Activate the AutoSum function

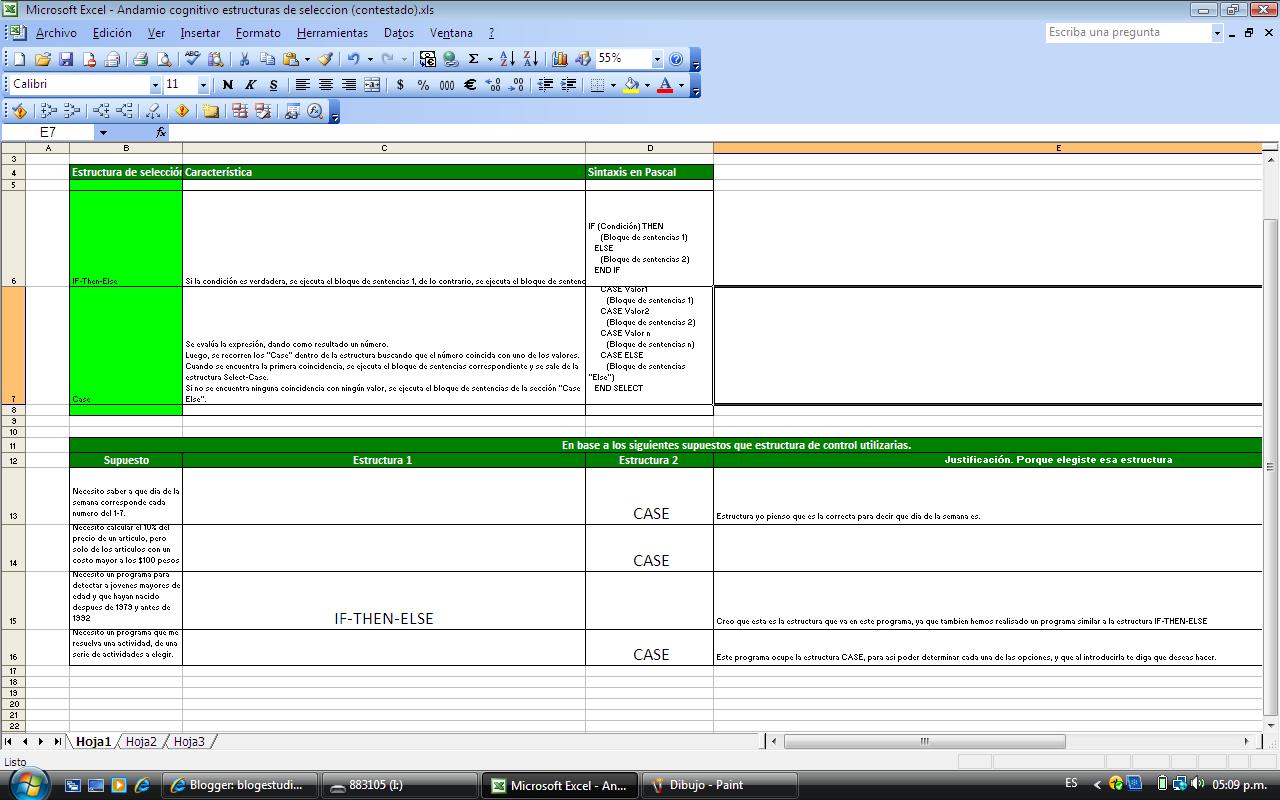tap(471, 58)
